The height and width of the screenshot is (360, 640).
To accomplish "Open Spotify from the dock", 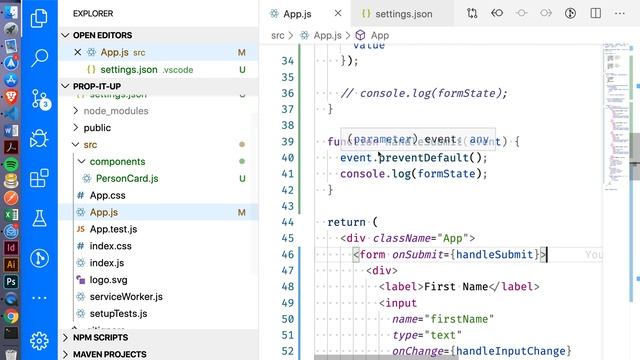I will click(x=11, y=164).
